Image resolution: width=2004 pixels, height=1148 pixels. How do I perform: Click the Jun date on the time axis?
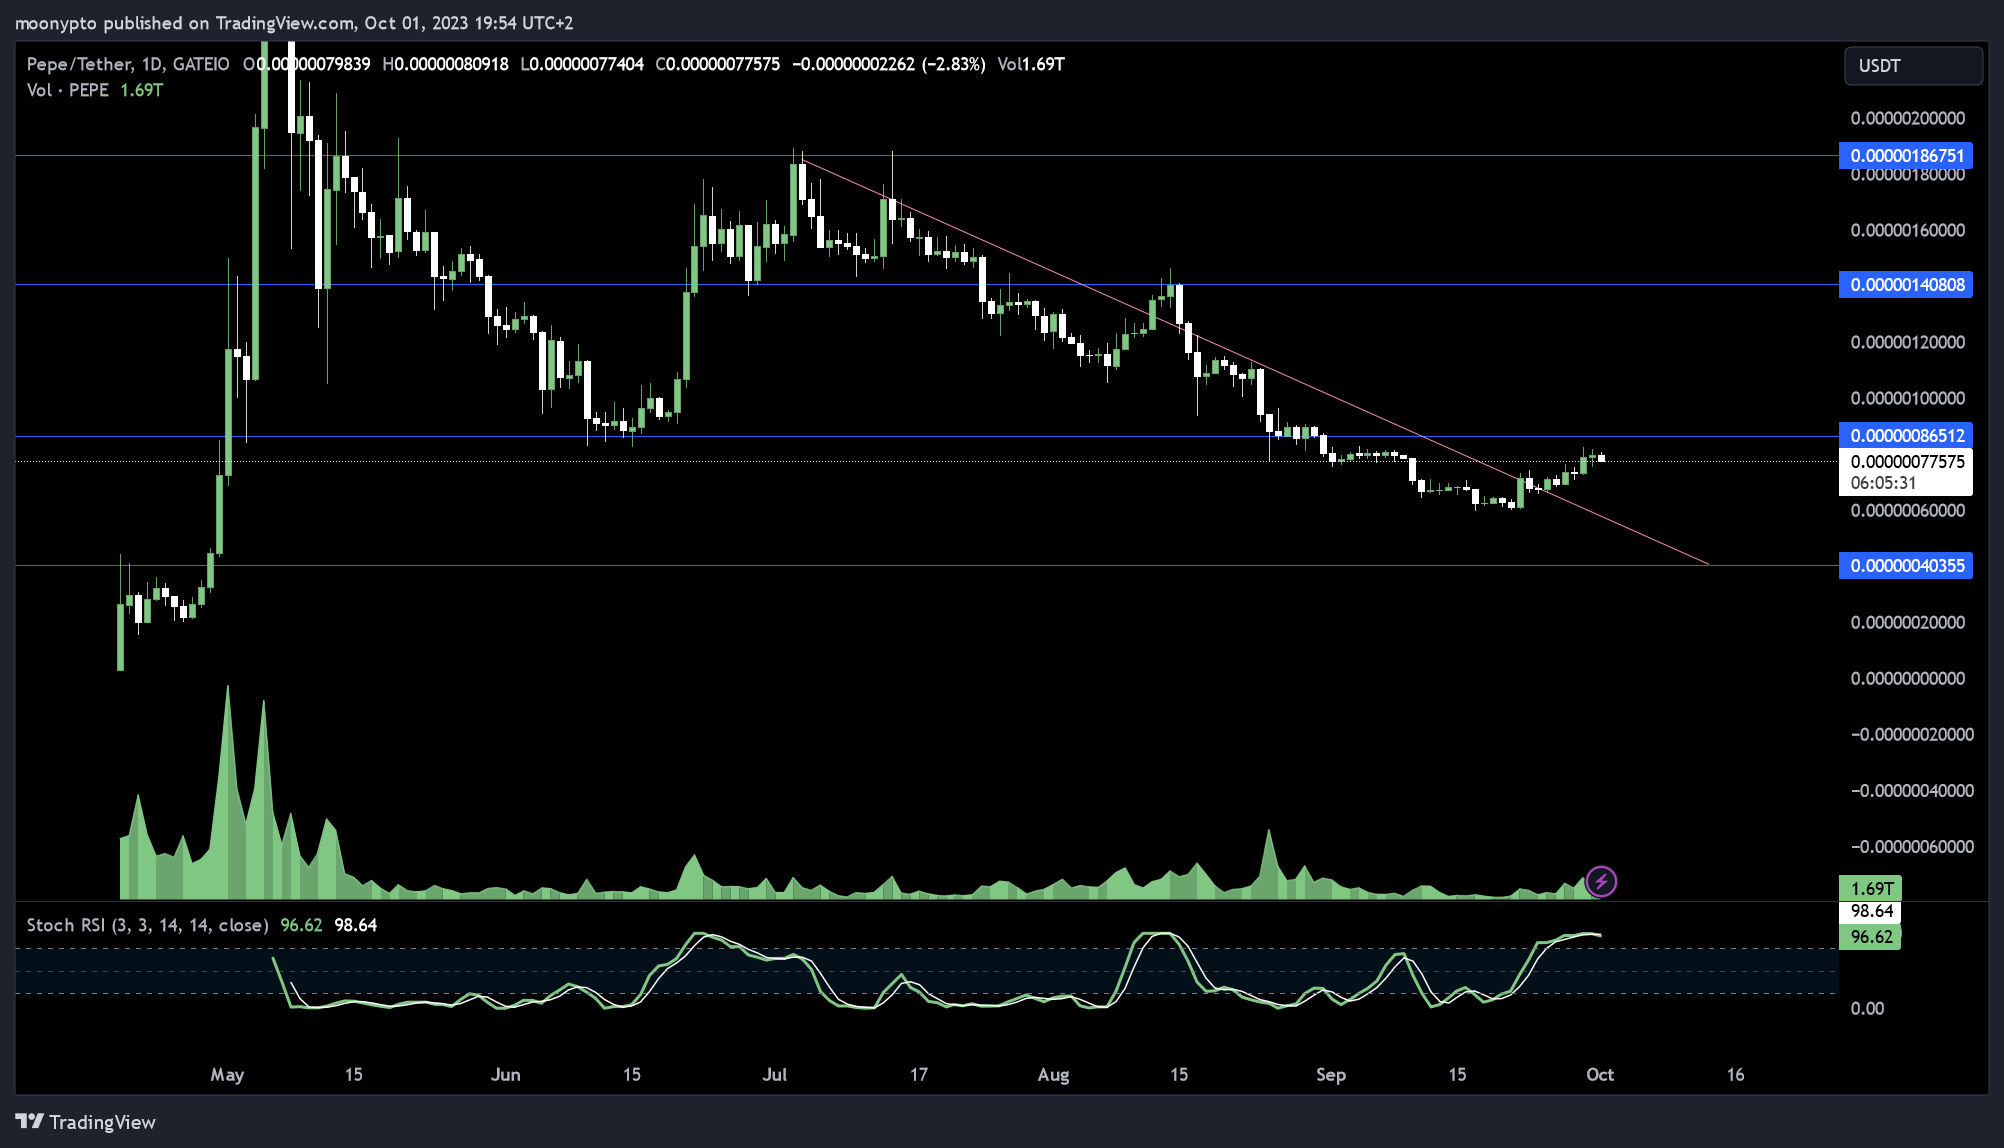[x=506, y=1075]
